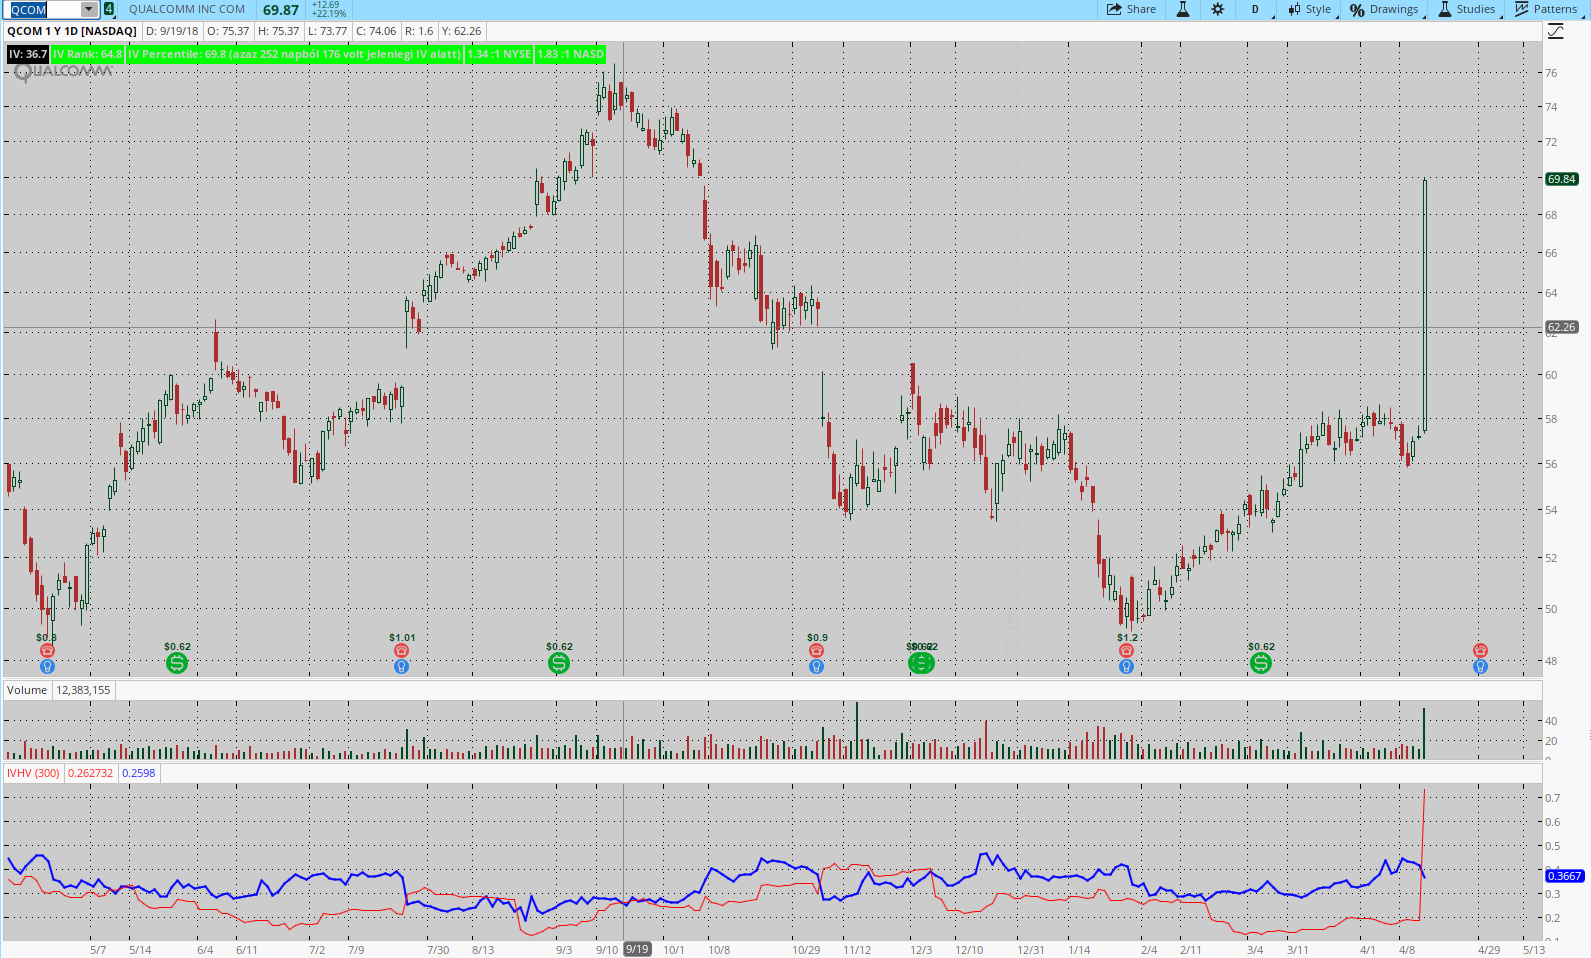Viewport: 1591px width, 958px height.
Task: Click the earnings phone icon labeled $1.01
Action: pos(401,650)
